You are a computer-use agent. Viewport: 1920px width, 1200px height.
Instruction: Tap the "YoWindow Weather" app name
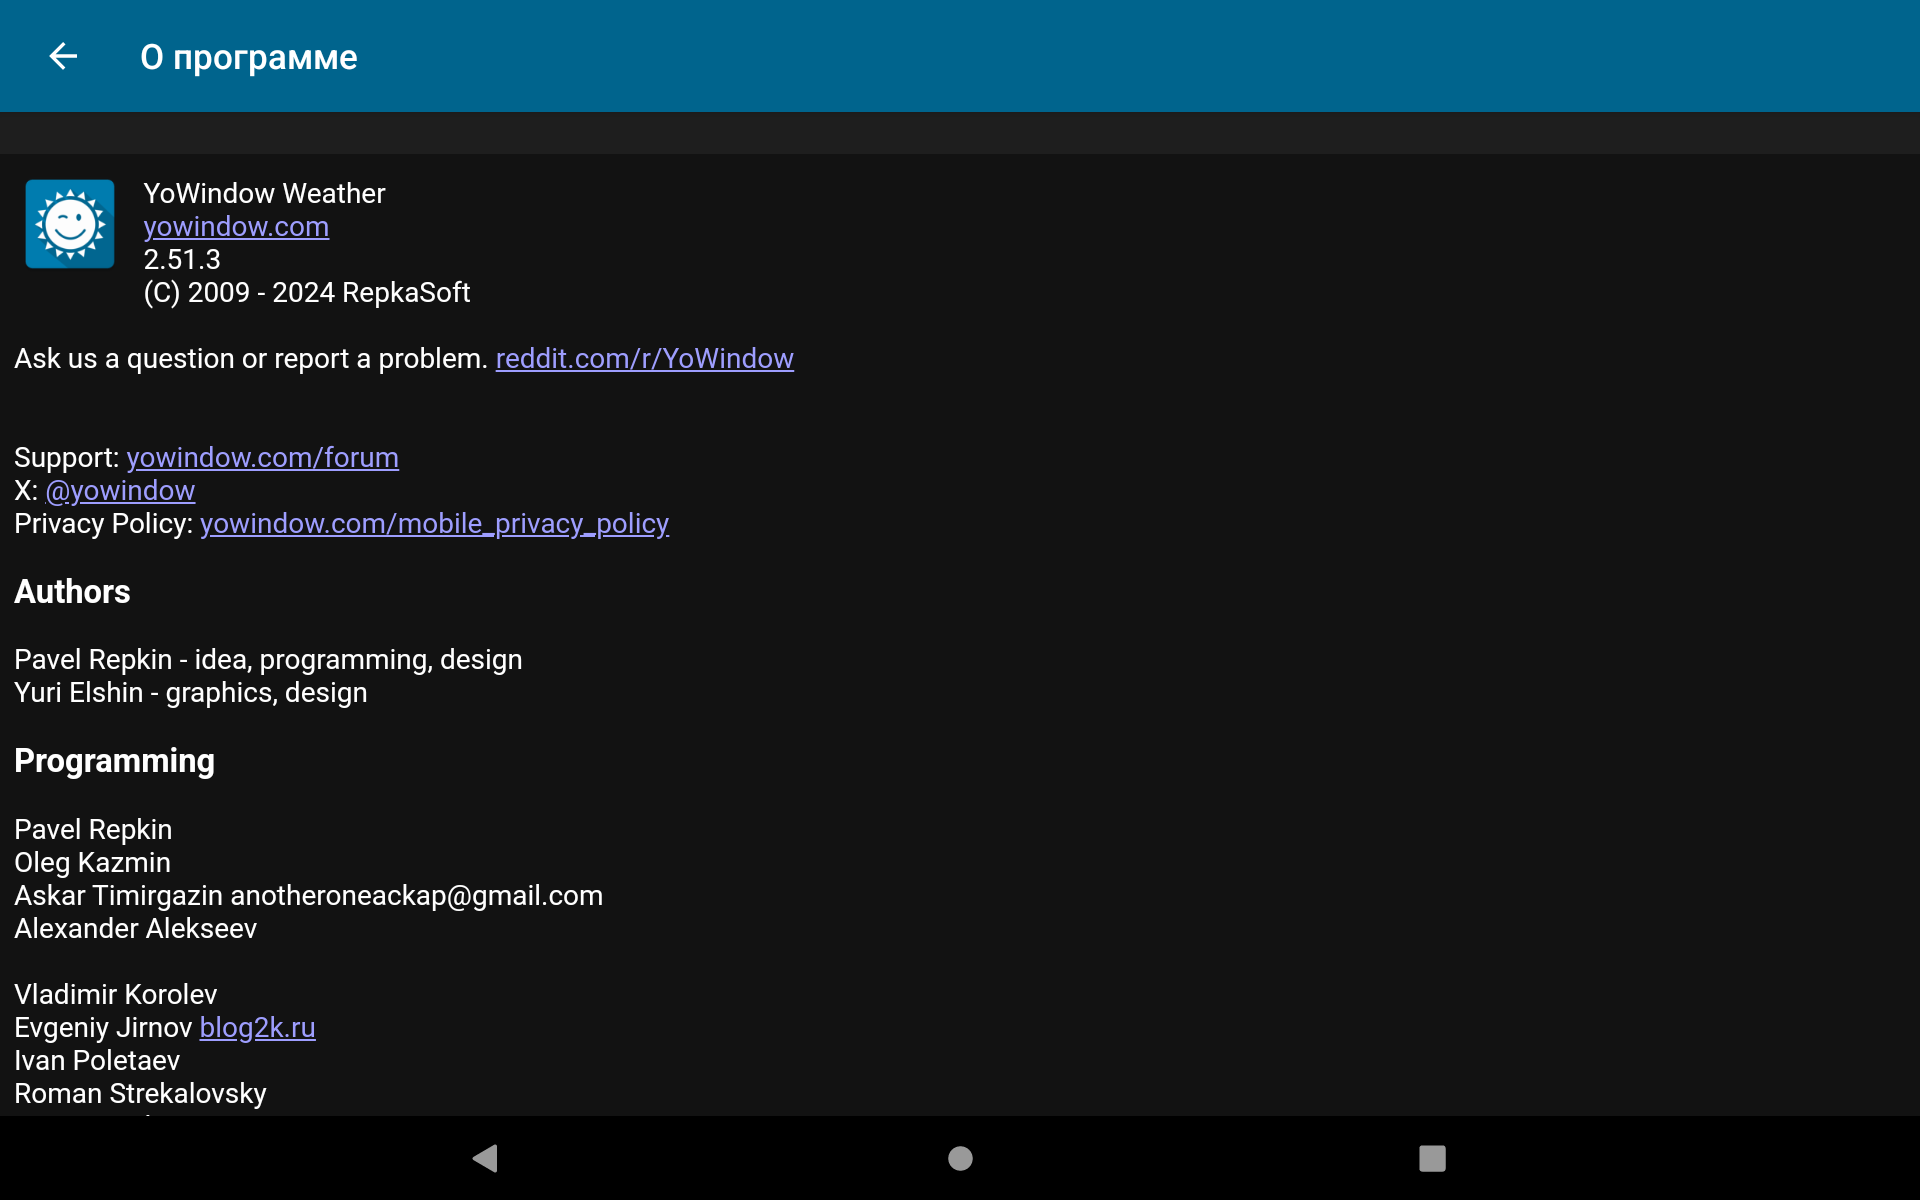click(x=264, y=194)
